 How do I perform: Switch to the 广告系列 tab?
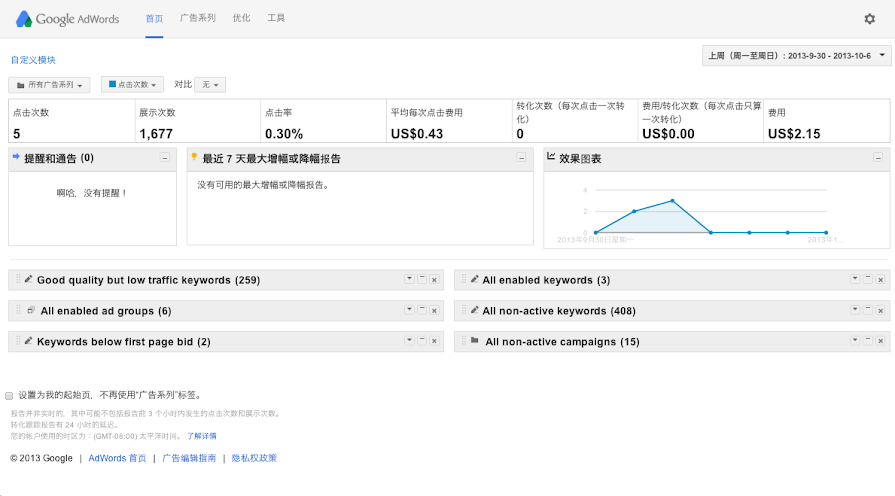pos(197,18)
